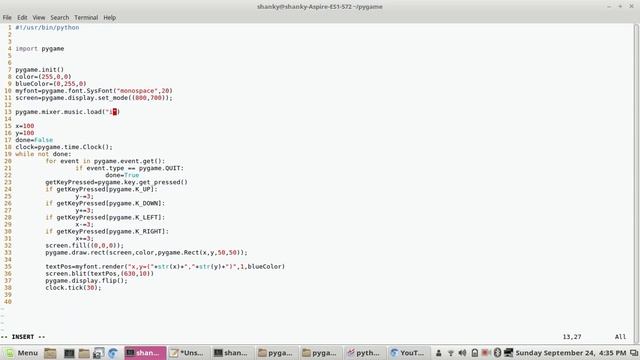Click the 'import pygame' line
The width and height of the screenshot is (640, 360).
[40, 49]
